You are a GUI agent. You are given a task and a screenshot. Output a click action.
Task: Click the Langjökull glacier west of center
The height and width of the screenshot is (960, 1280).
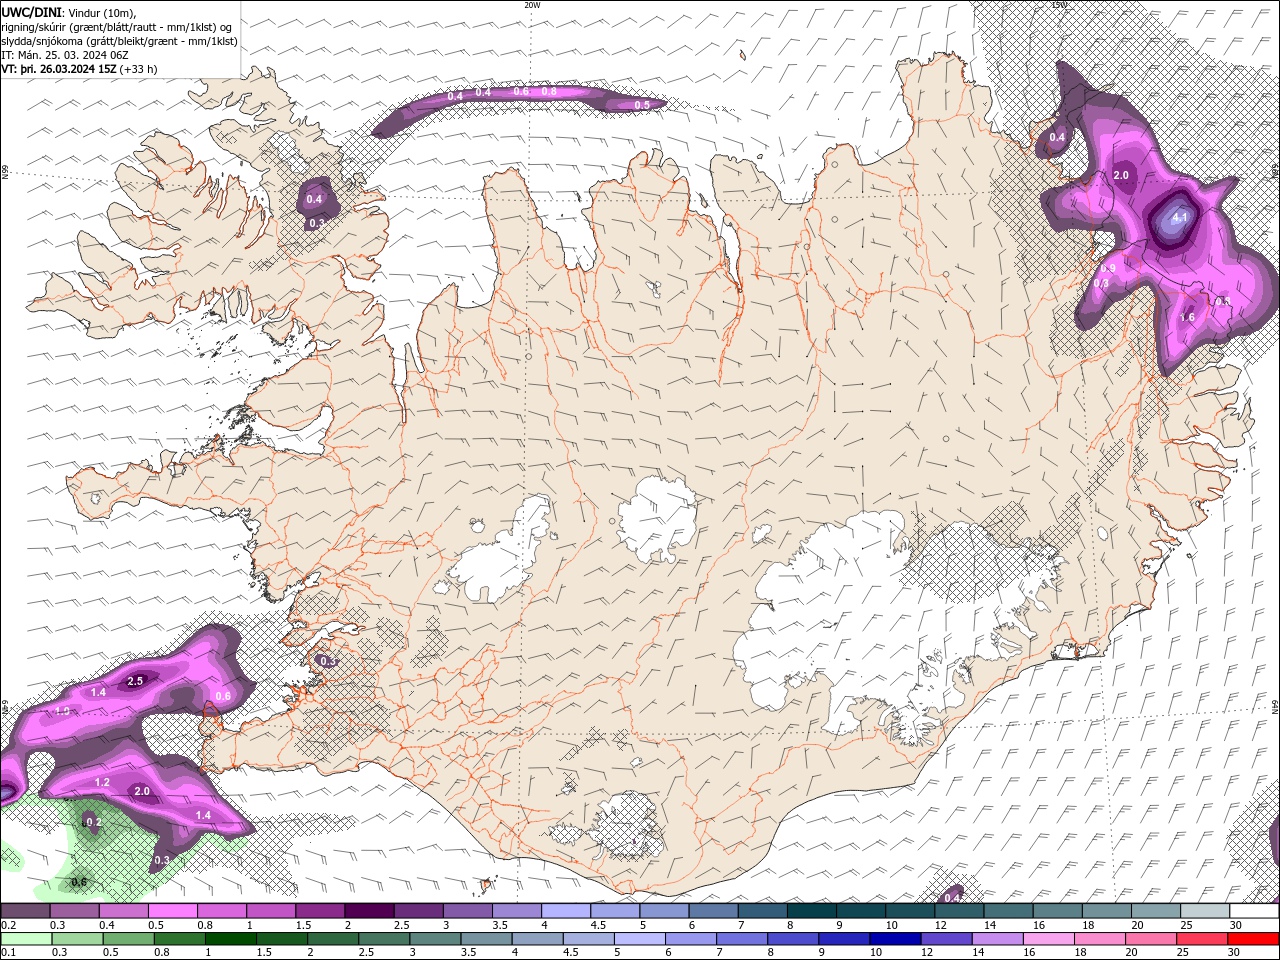[x=500, y=555]
